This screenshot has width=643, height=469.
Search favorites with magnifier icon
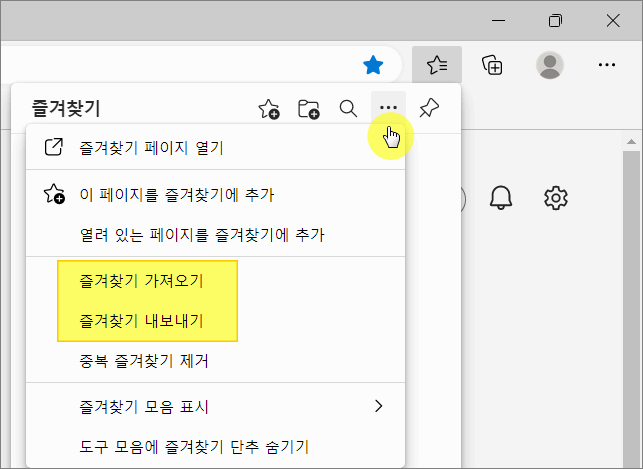tap(348, 109)
